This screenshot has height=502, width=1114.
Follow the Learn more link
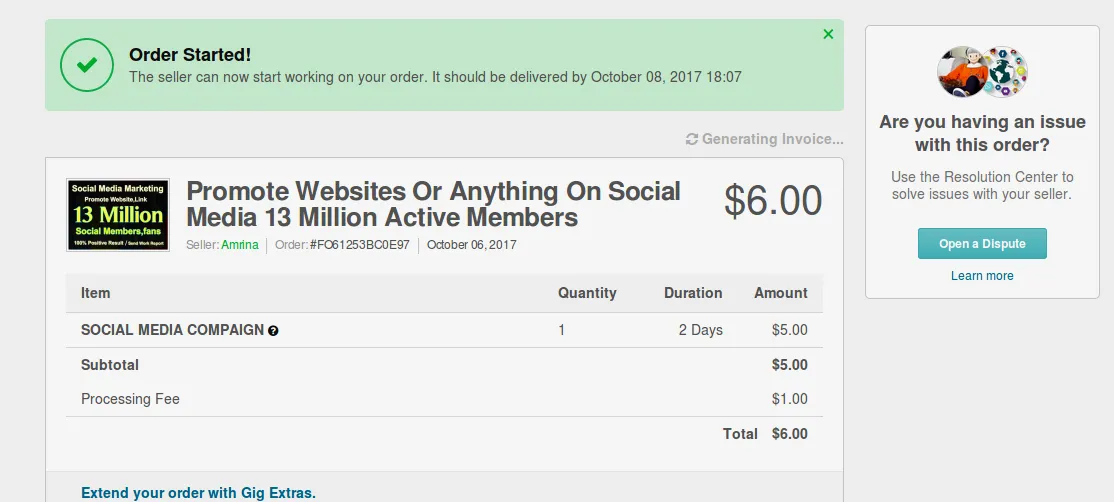982,275
